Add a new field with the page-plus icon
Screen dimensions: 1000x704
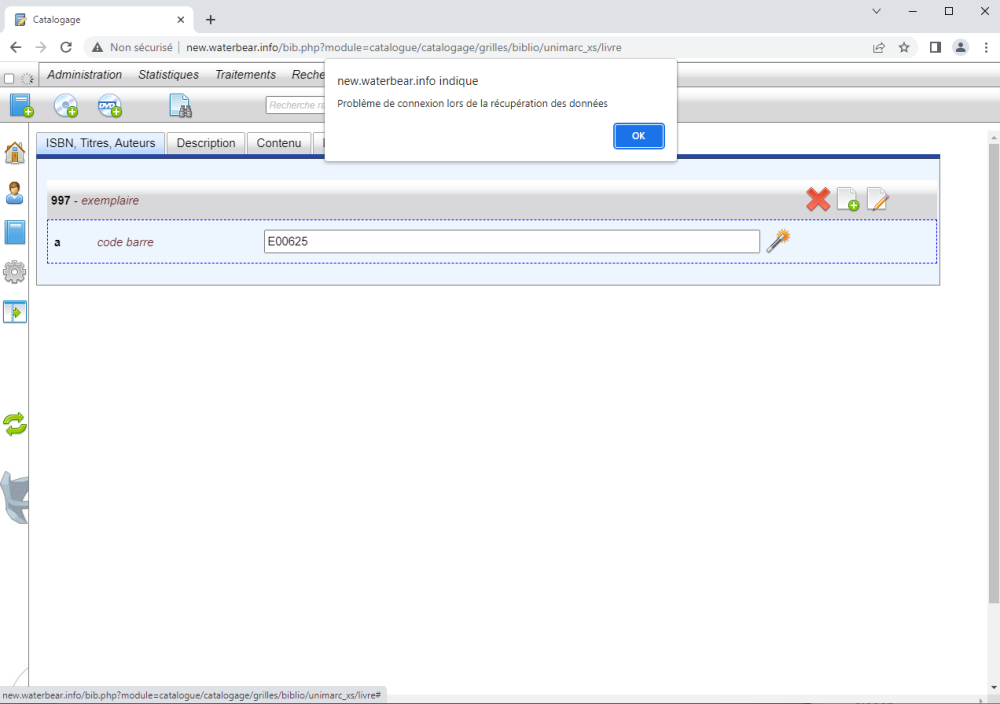[x=847, y=200]
